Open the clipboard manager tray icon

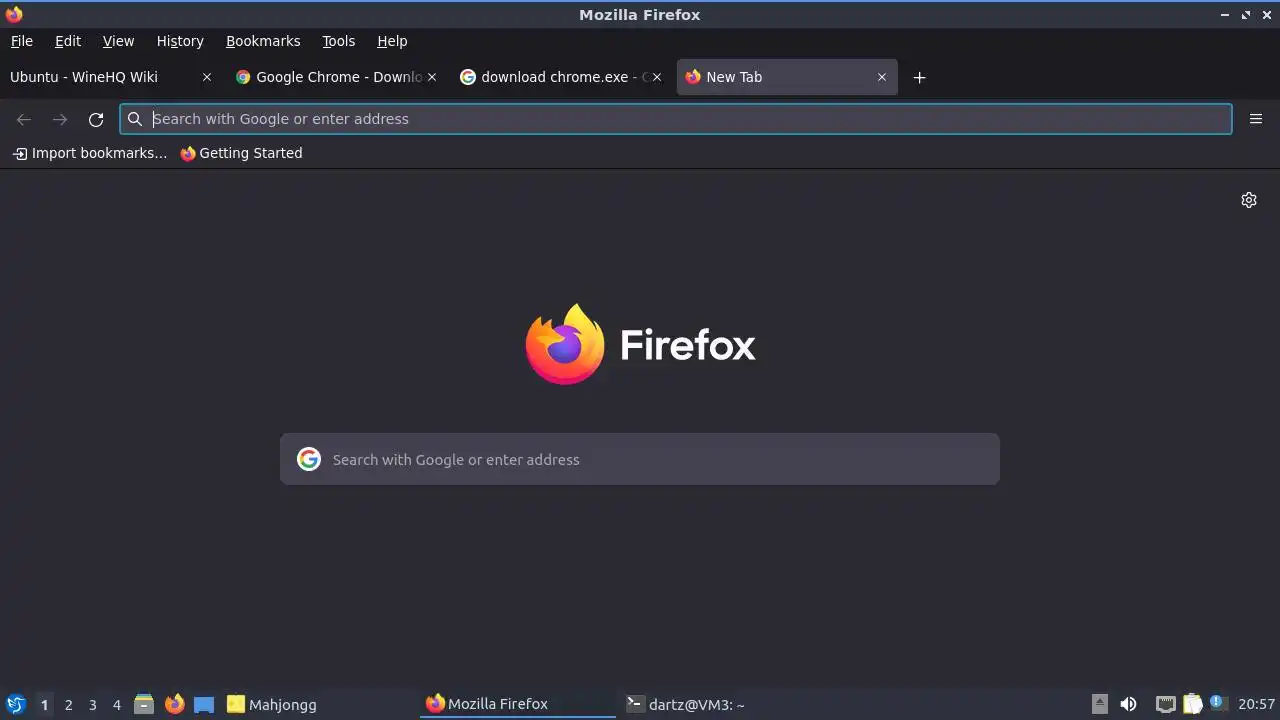click(1192, 704)
